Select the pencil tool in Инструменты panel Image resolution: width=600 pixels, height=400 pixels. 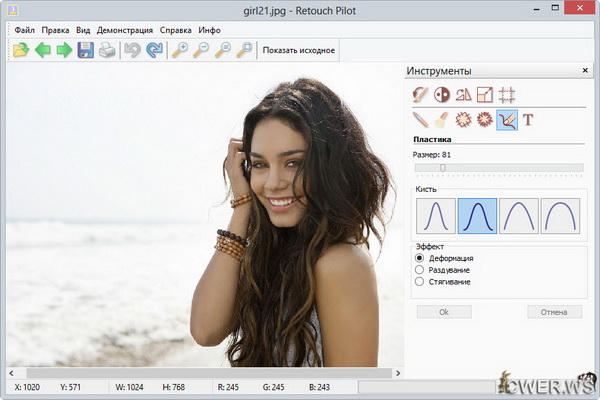click(x=420, y=120)
